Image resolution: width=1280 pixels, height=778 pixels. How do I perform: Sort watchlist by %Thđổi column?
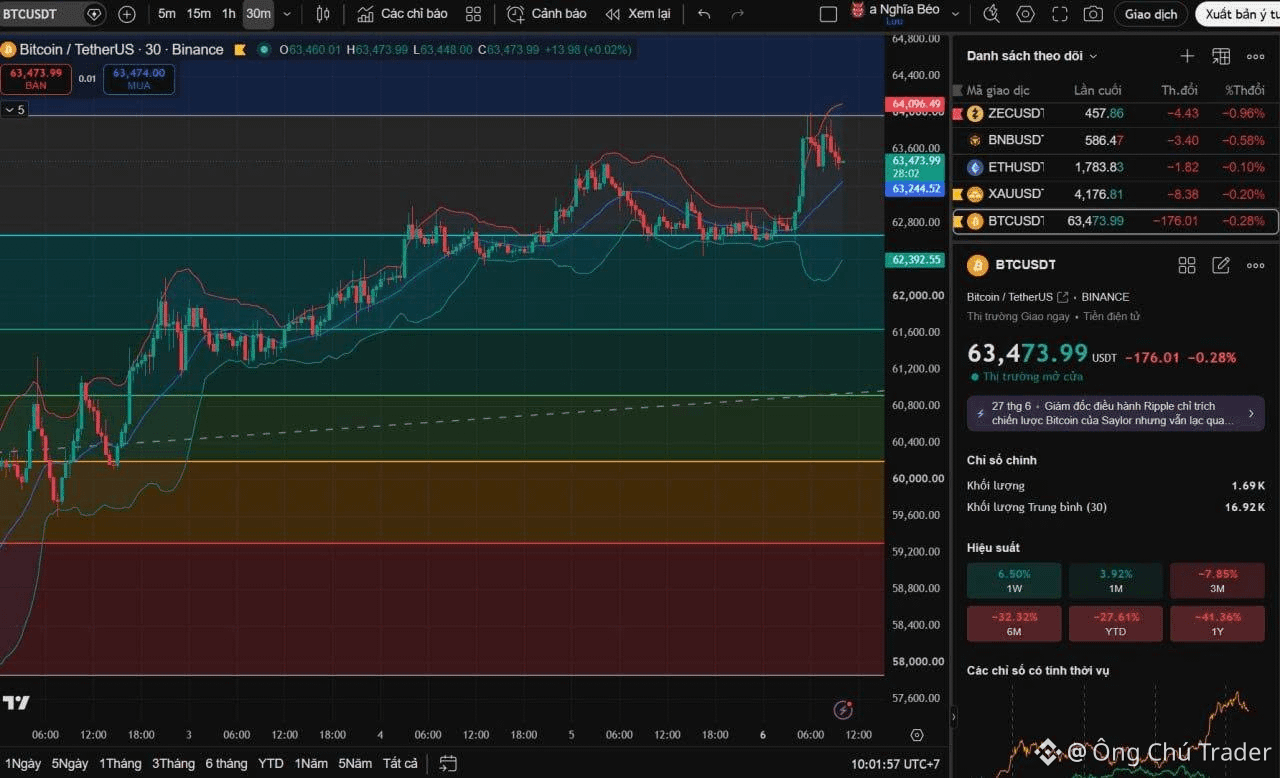(1245, 90)
